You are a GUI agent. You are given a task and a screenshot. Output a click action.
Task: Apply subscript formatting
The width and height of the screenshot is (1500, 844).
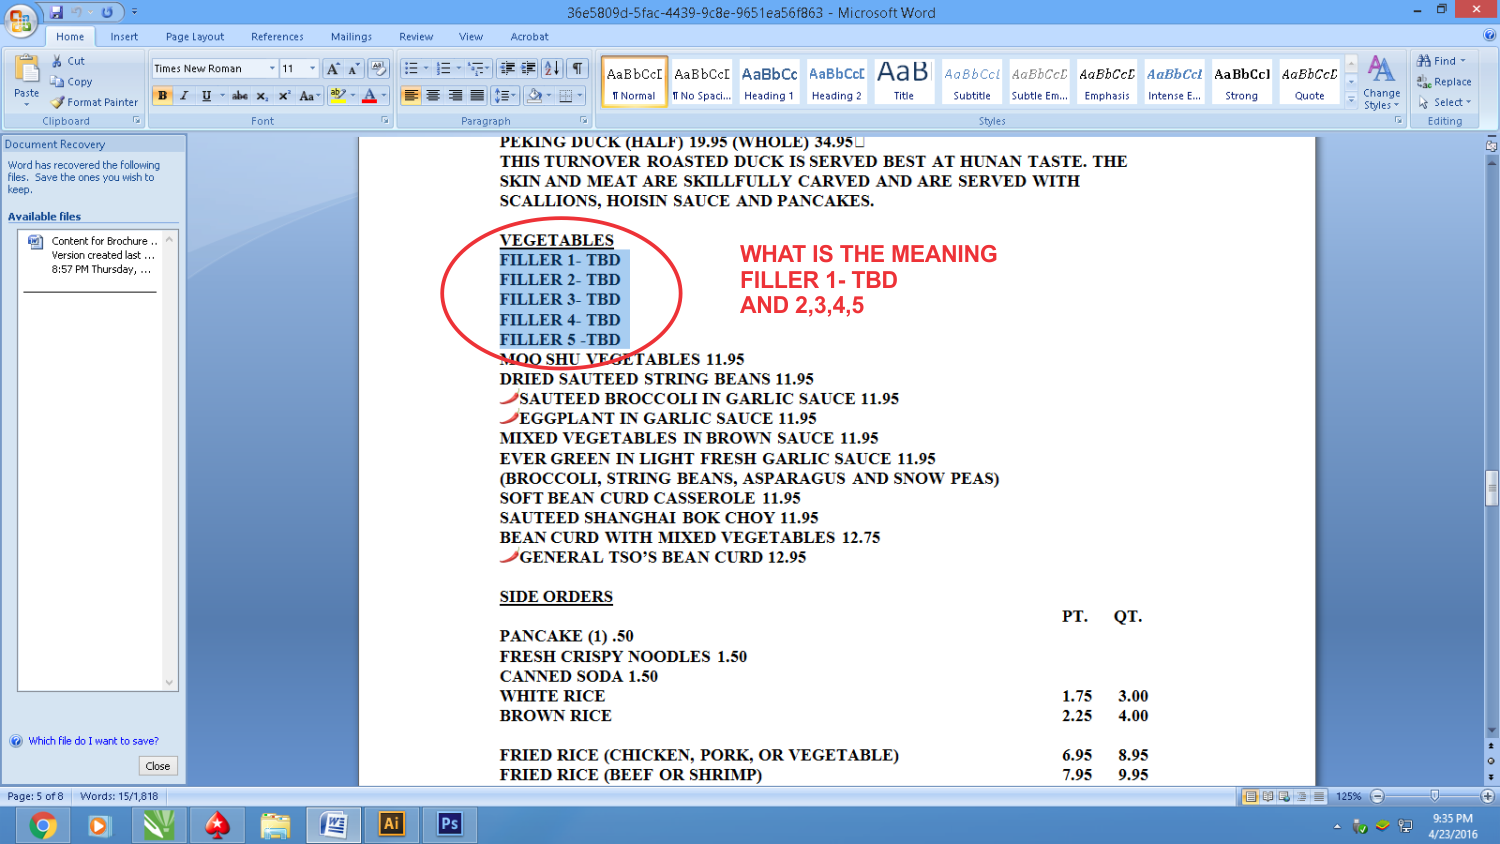[262, 96]
